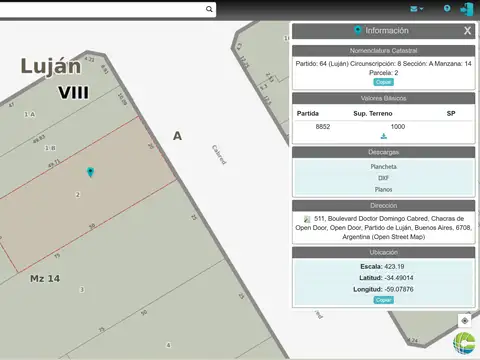Viewport: 480px width, 360px height.
Task: Select parcel 4 label on map
Action: click(169, 345)
